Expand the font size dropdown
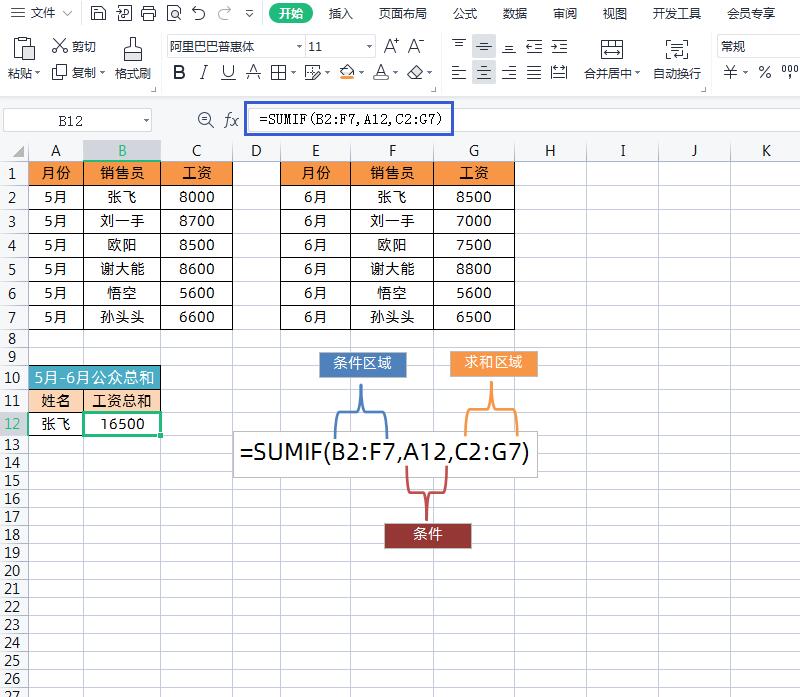This screenshot has height=697, width=800. 369,47
